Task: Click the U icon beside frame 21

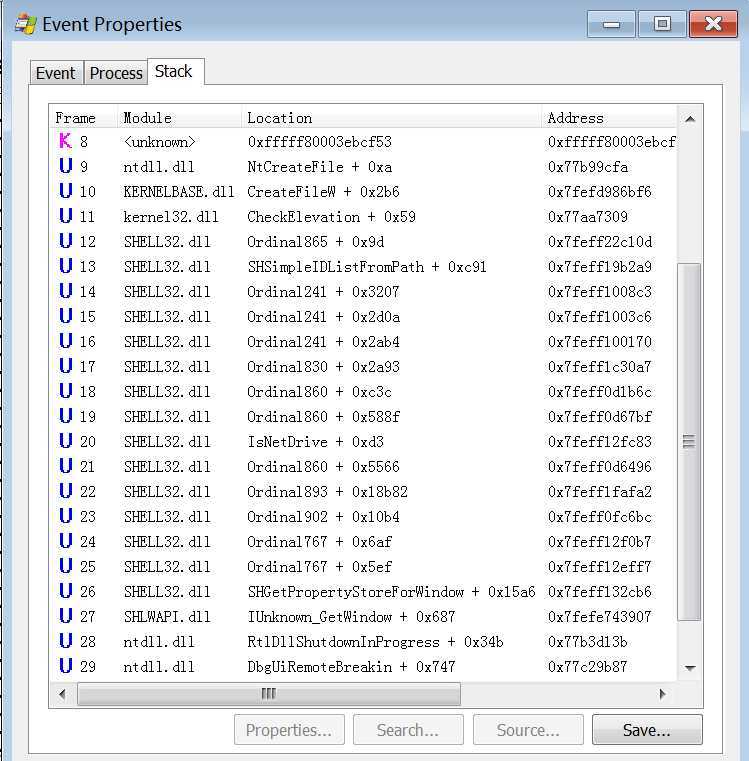Action: [x=66, y=466]
